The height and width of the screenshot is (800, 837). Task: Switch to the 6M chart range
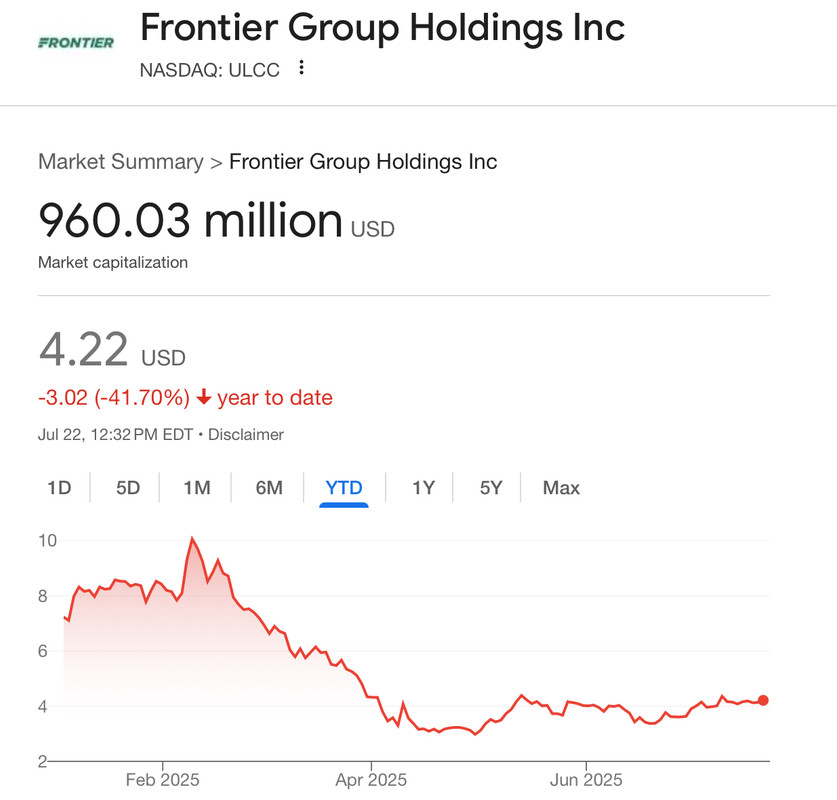pyautogui.click(x=269, y=488)
